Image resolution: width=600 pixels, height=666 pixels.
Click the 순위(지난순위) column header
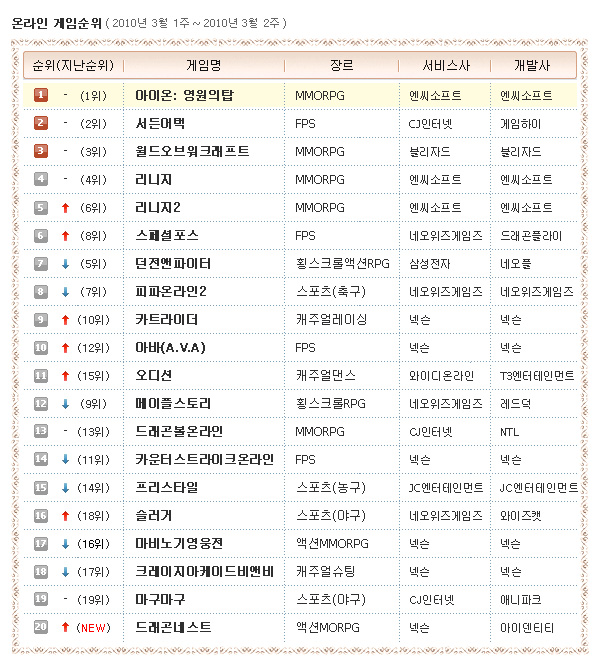(x=71, y=65)
